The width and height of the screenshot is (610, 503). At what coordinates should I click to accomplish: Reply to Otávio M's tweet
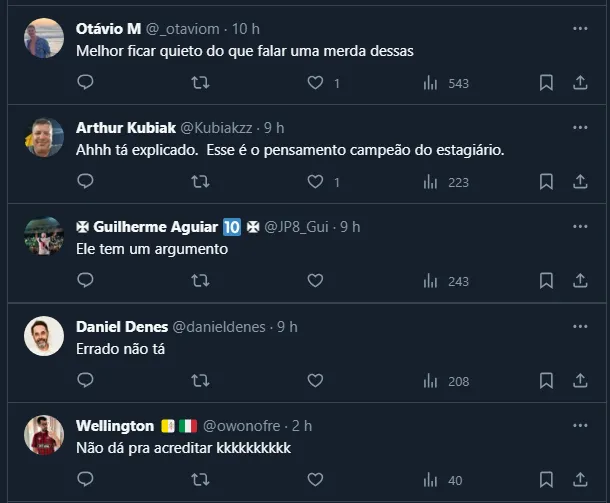pos(85,83)
